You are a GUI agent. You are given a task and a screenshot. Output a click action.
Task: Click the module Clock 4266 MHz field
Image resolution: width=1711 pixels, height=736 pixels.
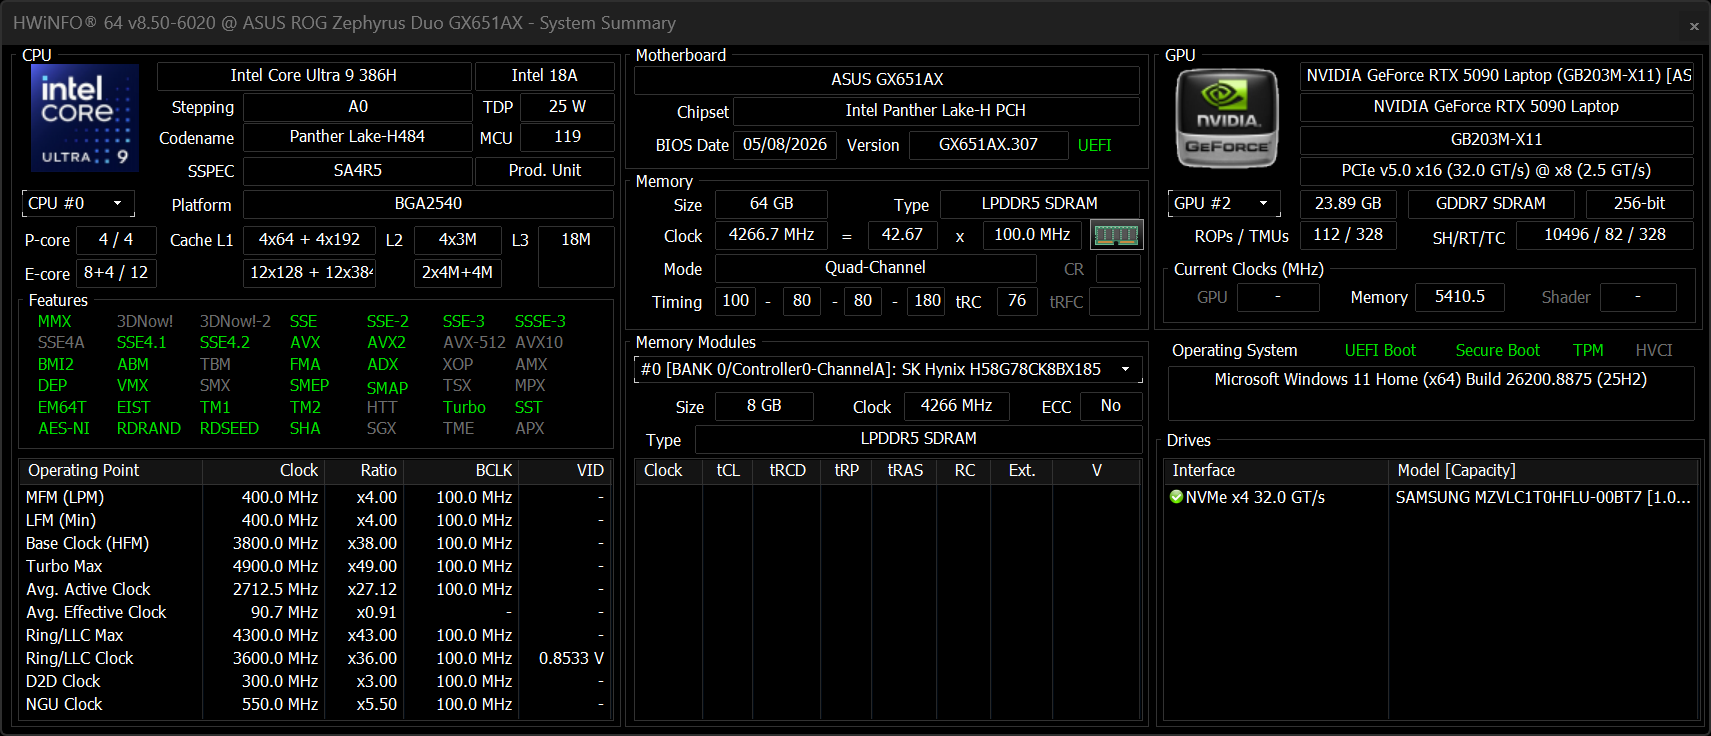tap(957, 406)
